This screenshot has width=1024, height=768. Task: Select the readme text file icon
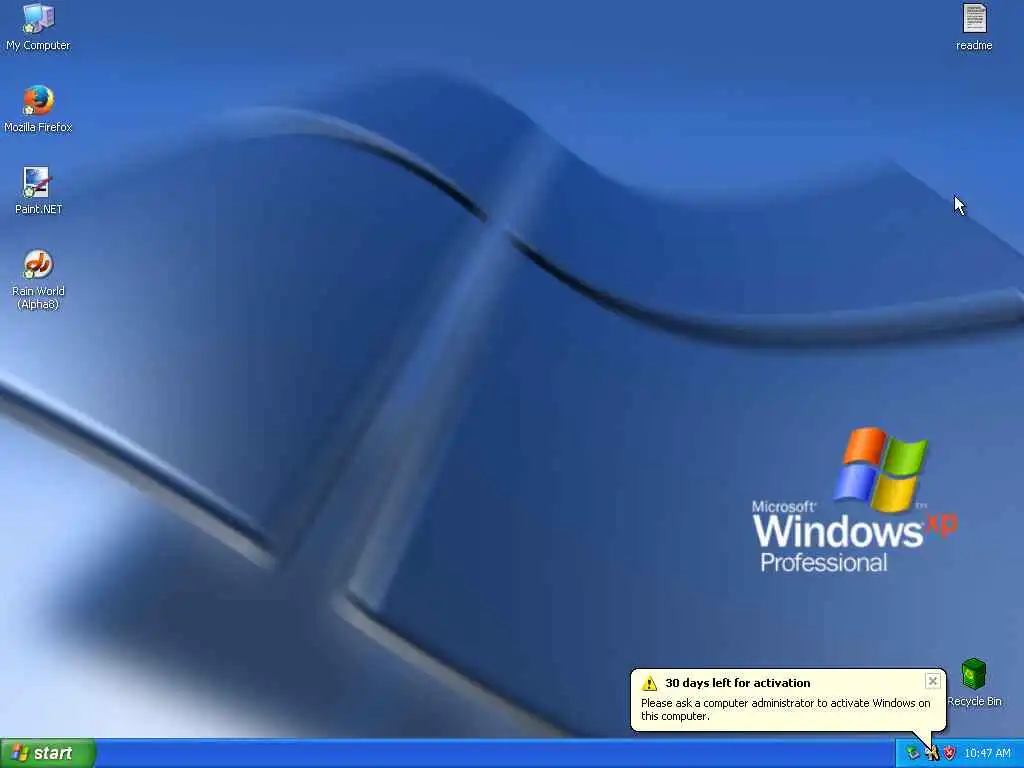pos(974,27)
